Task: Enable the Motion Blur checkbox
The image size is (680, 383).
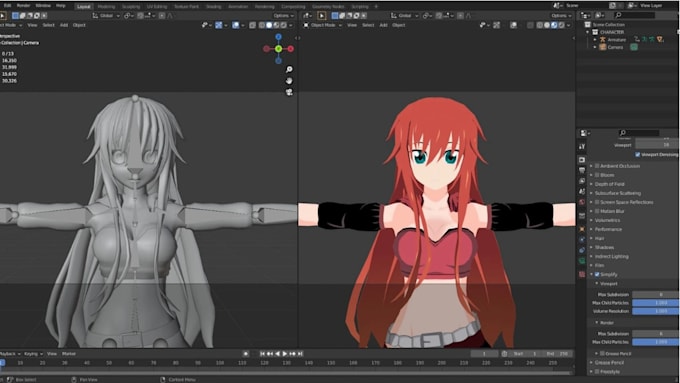Action: pos(597,211)
